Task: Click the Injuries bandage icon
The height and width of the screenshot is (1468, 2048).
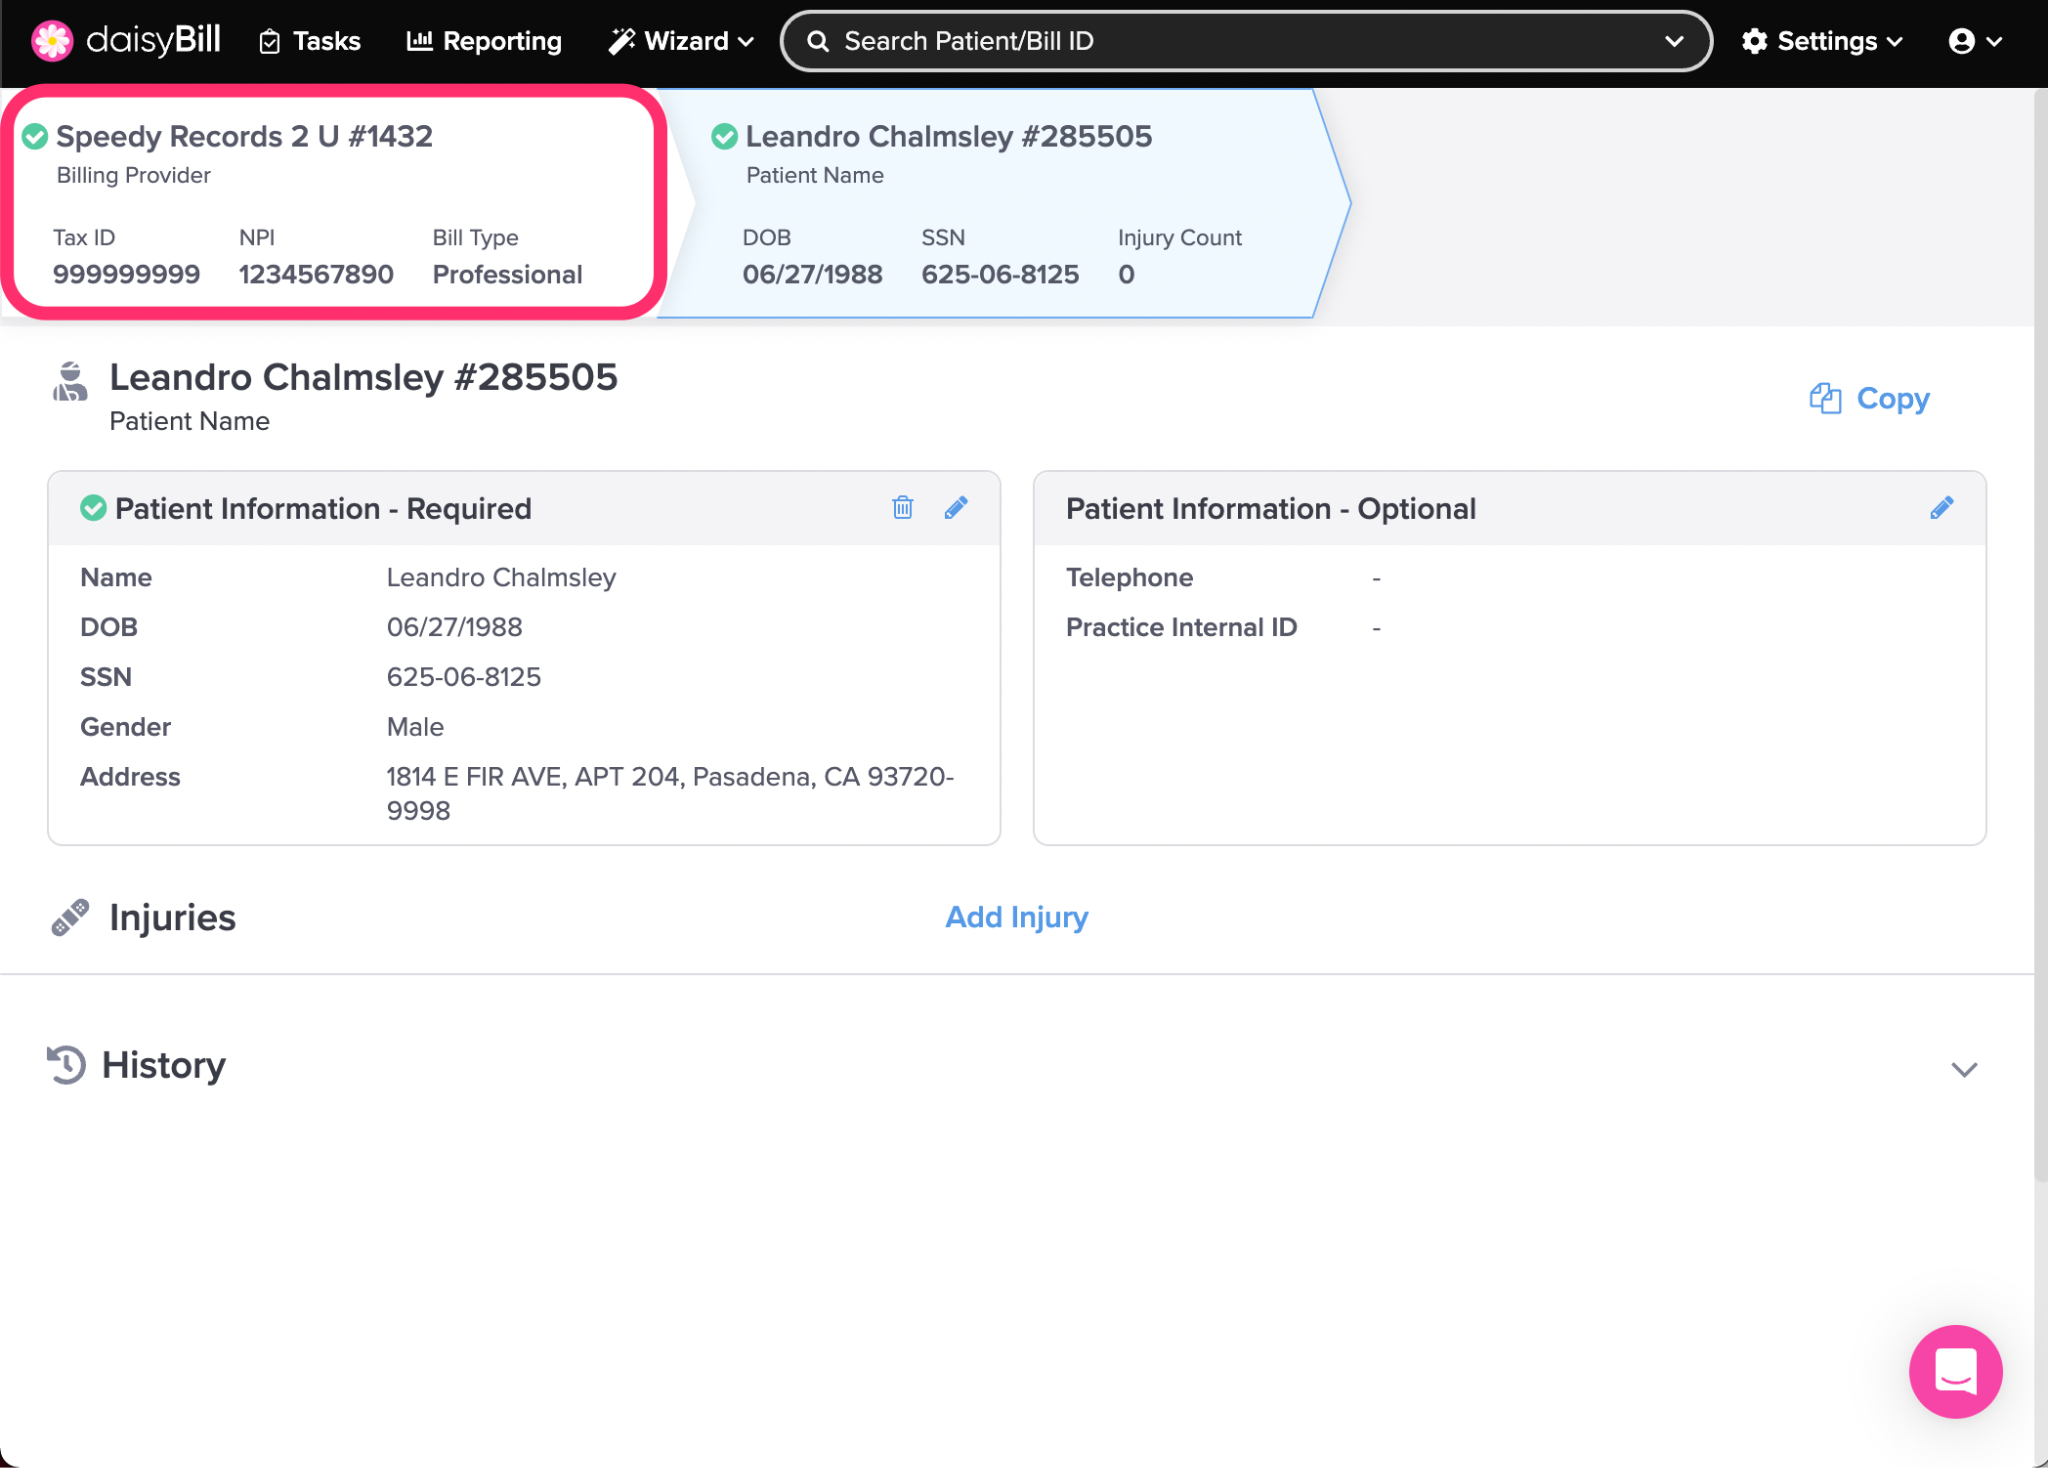Action: [x=70, y=917]
